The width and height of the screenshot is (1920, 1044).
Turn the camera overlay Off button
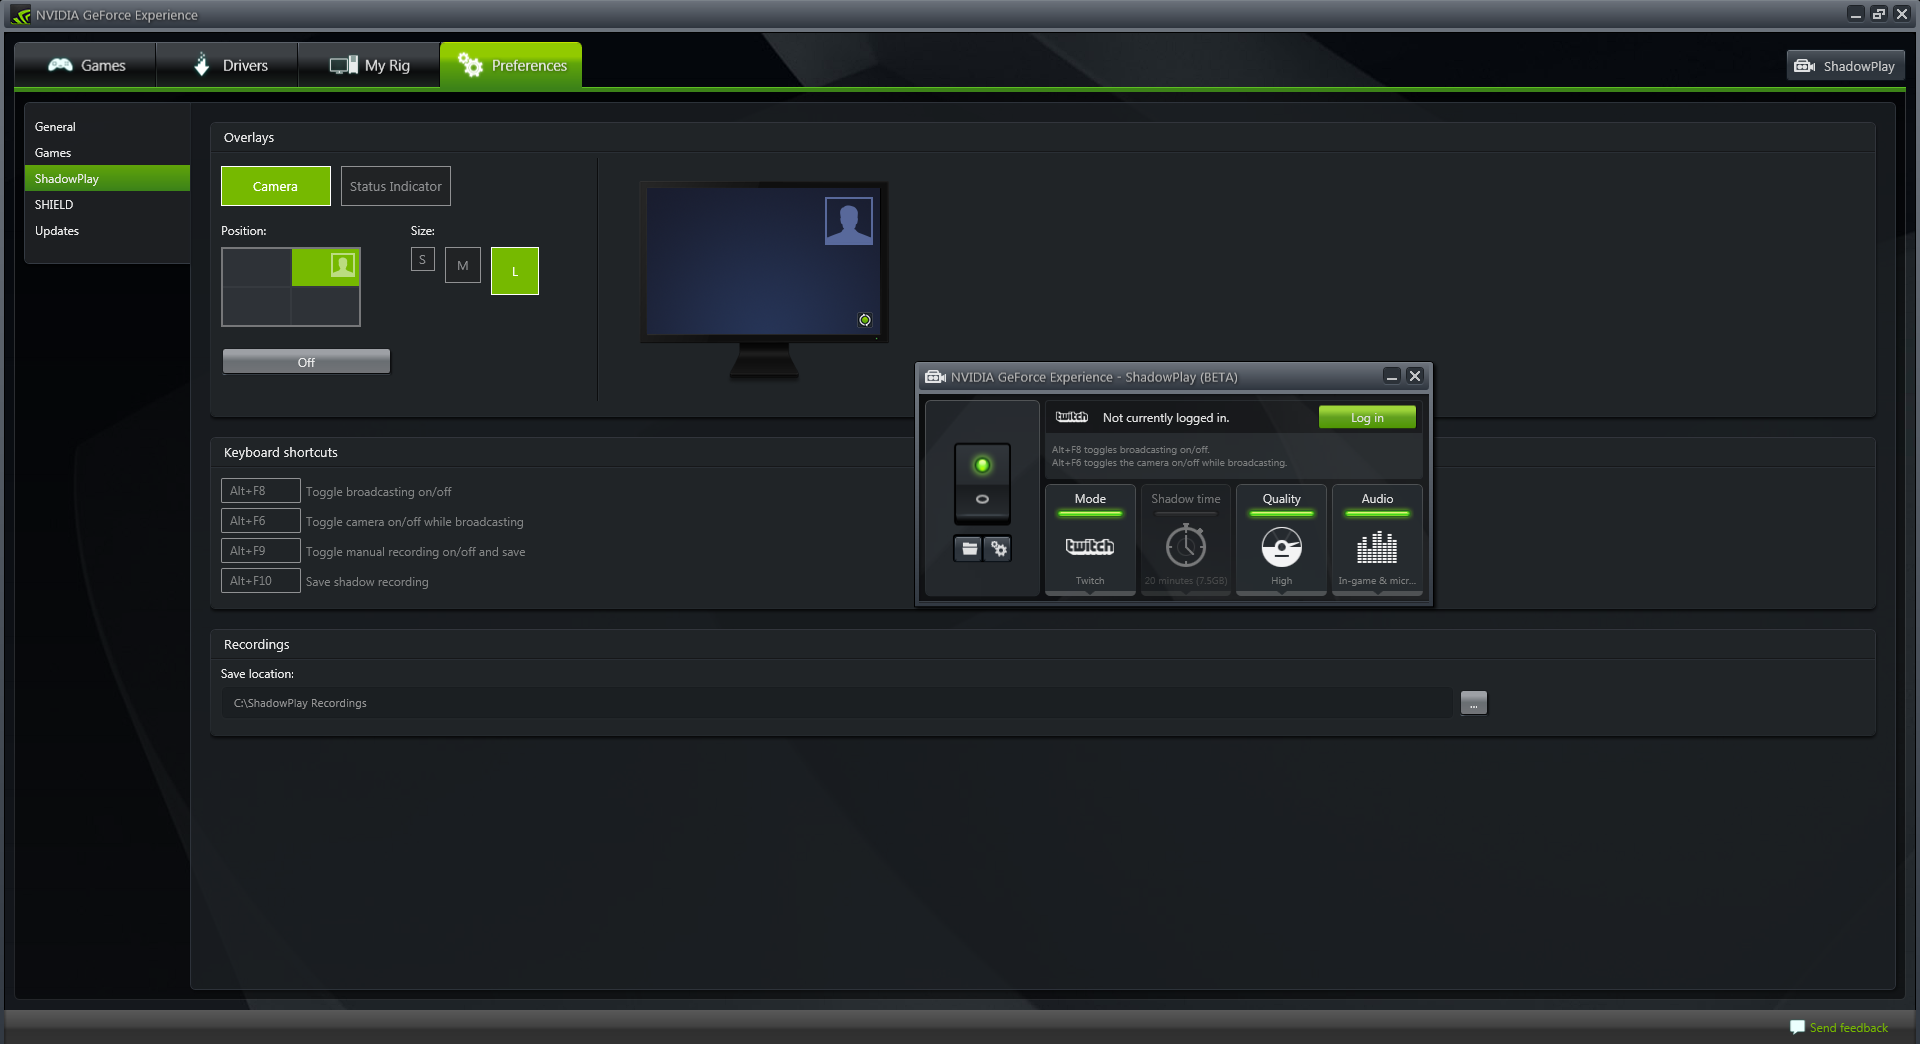tap(306, 362)
